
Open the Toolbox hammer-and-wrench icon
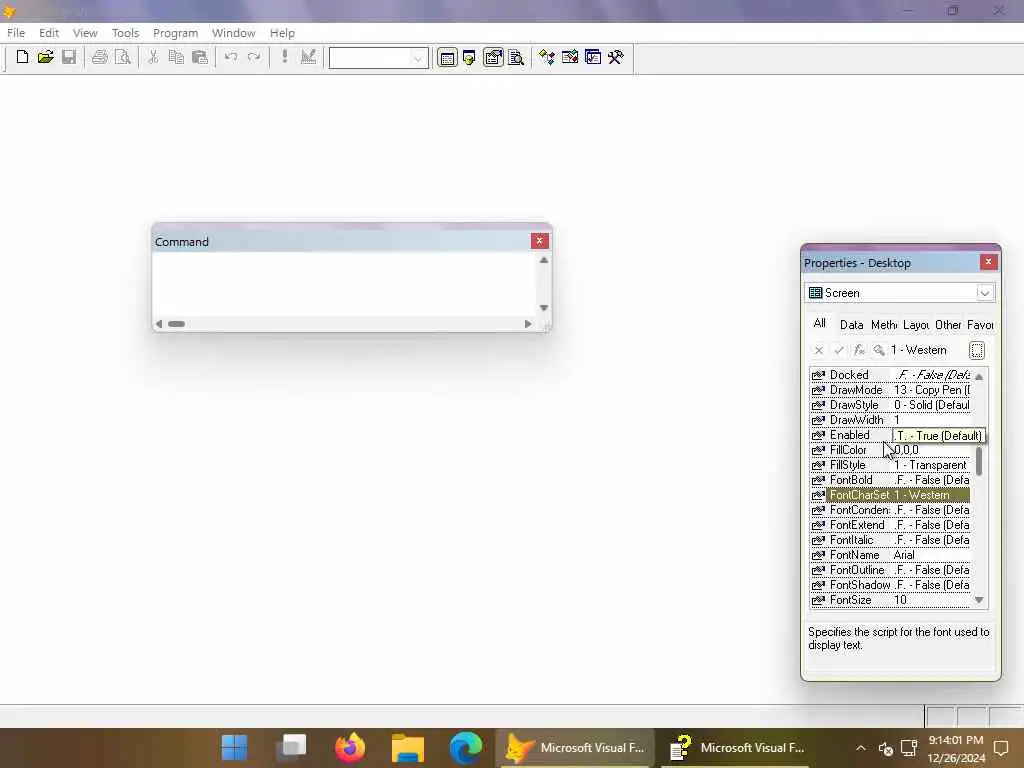(x=616, y=58)
